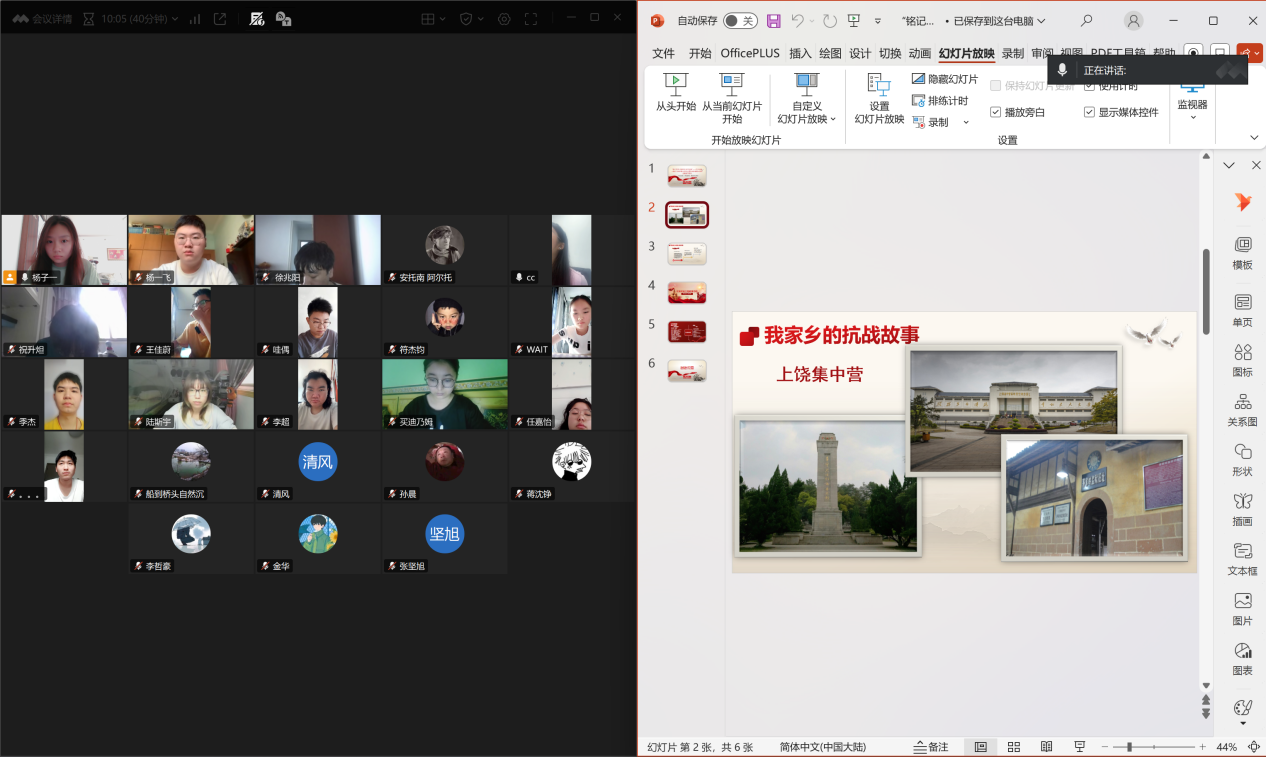Open meeting layout grid dropdown
This screenshot has height=757, width=1266.
point(433,19)
